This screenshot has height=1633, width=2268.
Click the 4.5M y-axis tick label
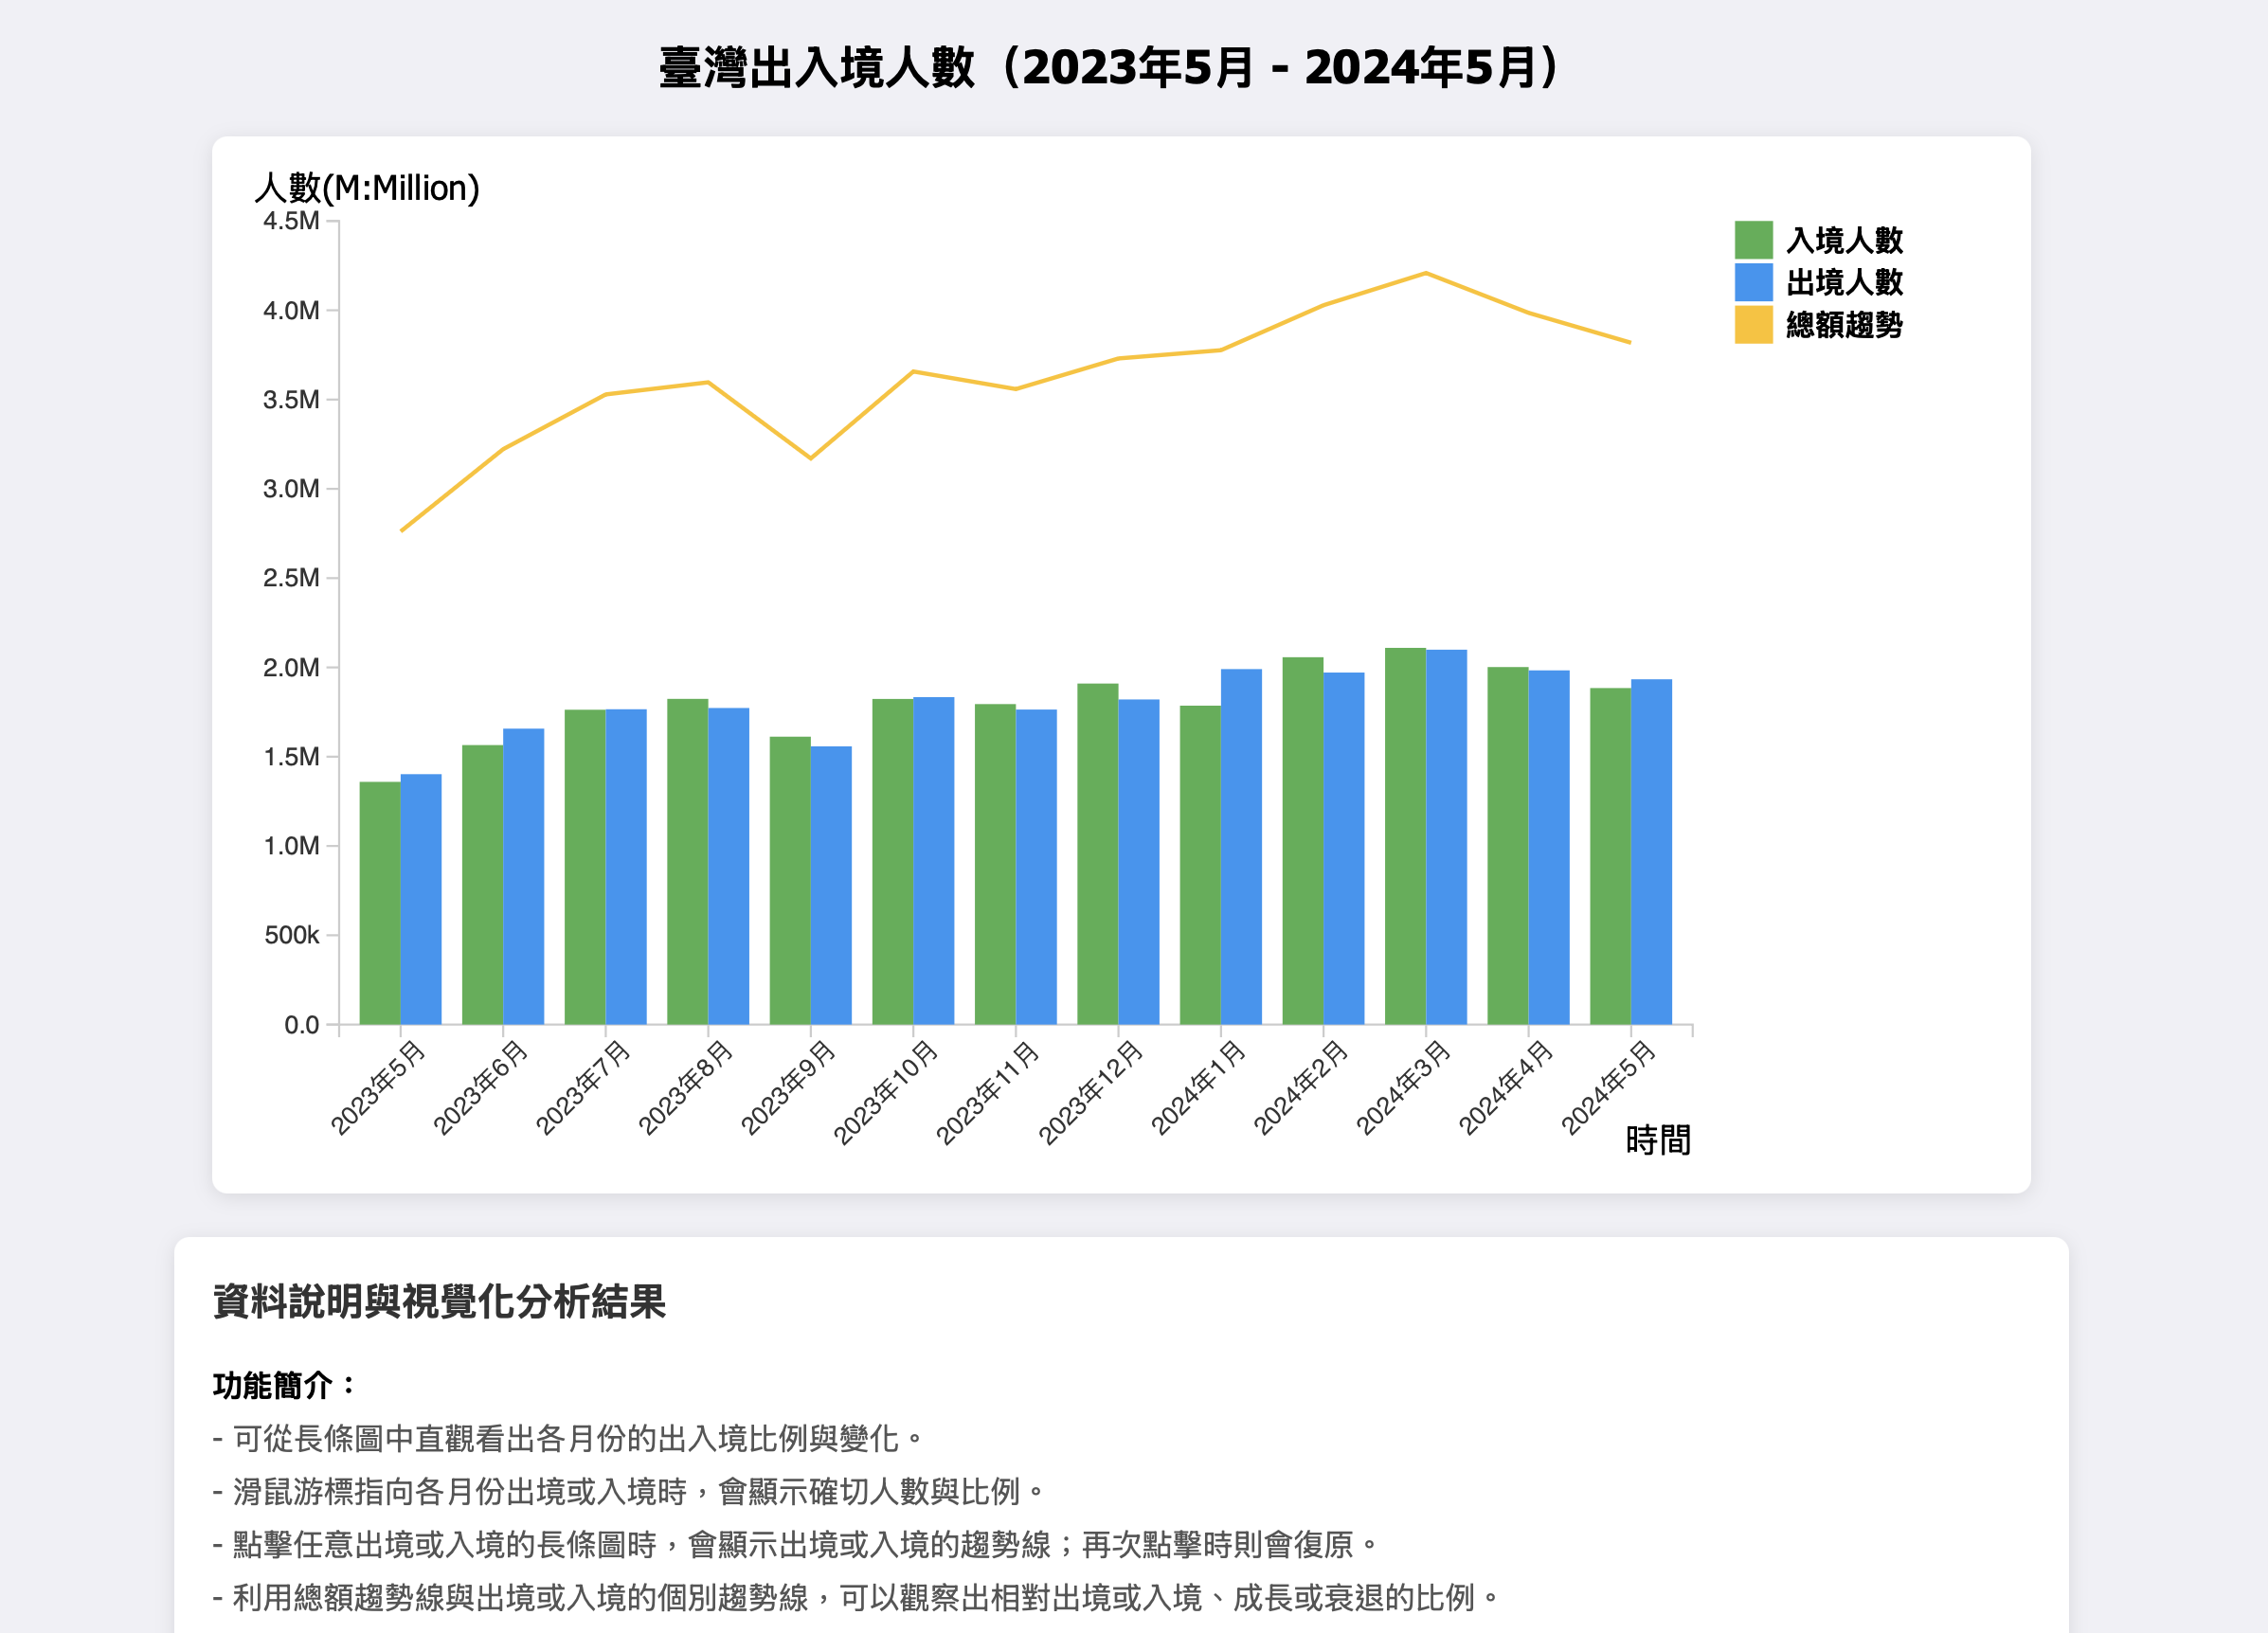[x=291, y=221]
